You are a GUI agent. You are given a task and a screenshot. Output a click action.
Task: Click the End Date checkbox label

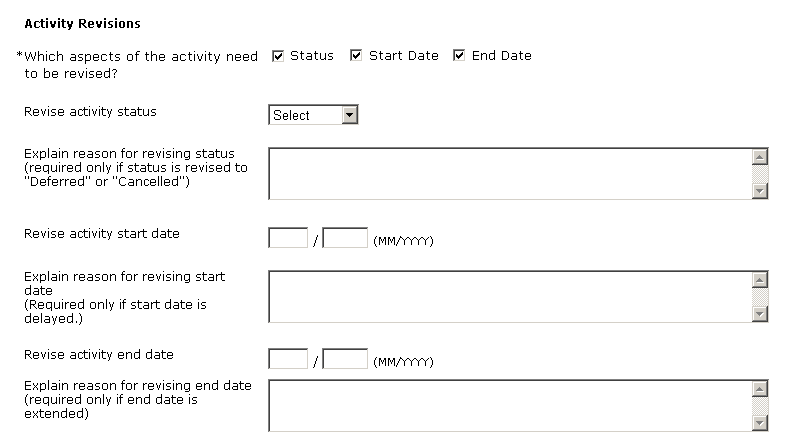point(502,56)
